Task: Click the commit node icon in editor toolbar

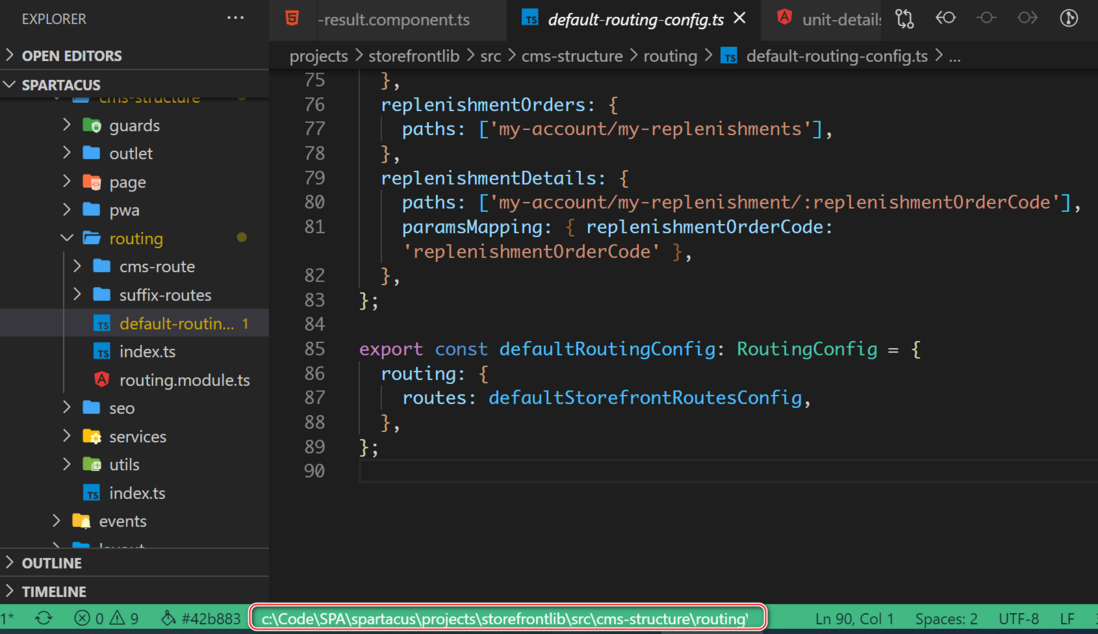Action: [x=986, y=18]
